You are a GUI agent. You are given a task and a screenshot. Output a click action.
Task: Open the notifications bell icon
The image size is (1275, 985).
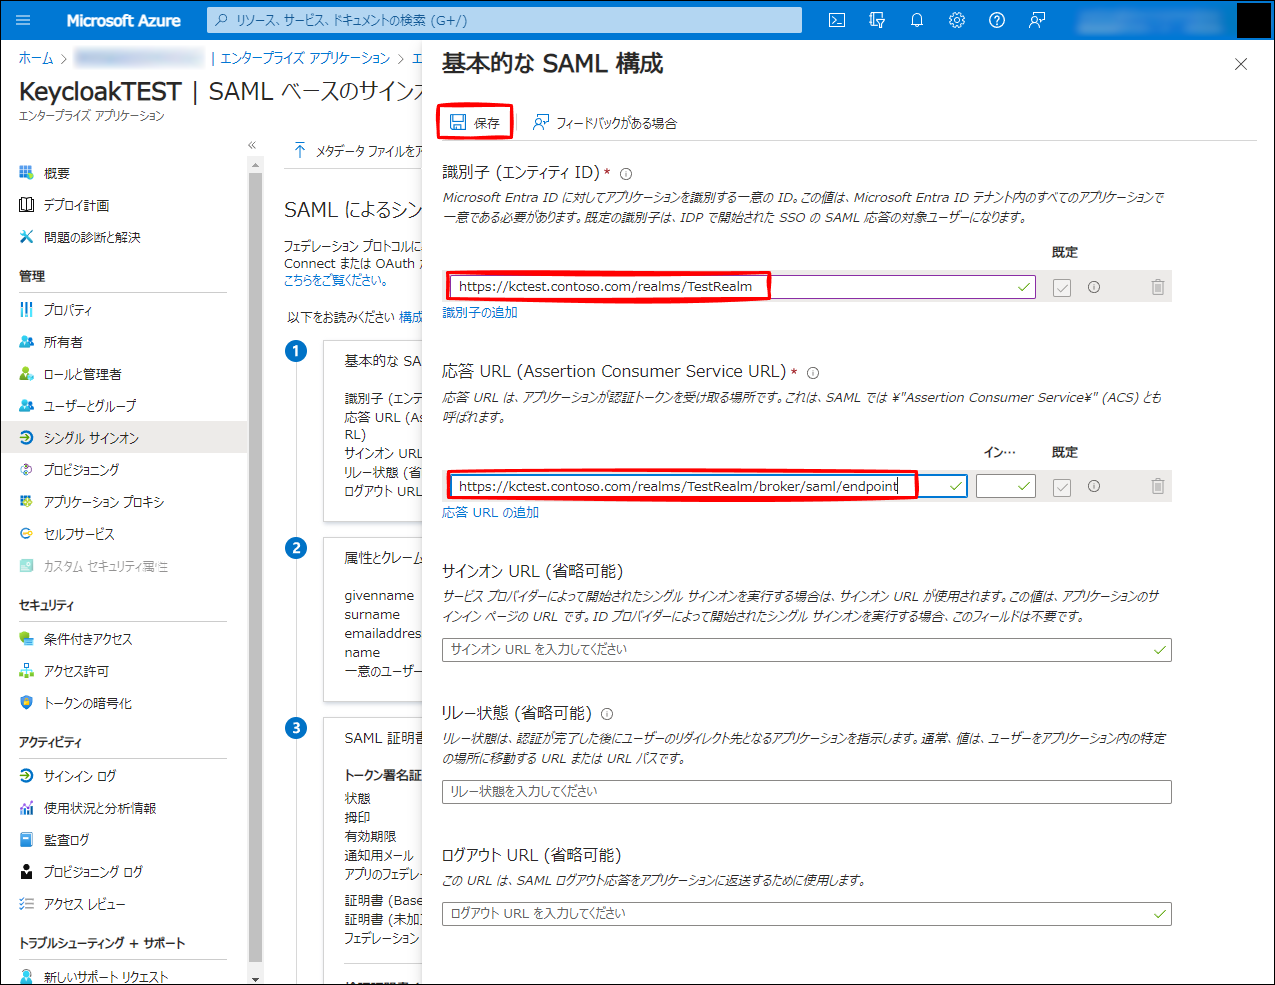tap(917, 20)
